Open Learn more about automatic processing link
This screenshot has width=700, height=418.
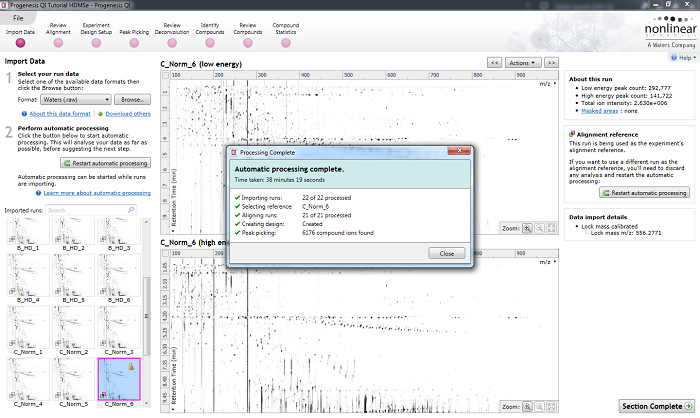coord(97,193)
